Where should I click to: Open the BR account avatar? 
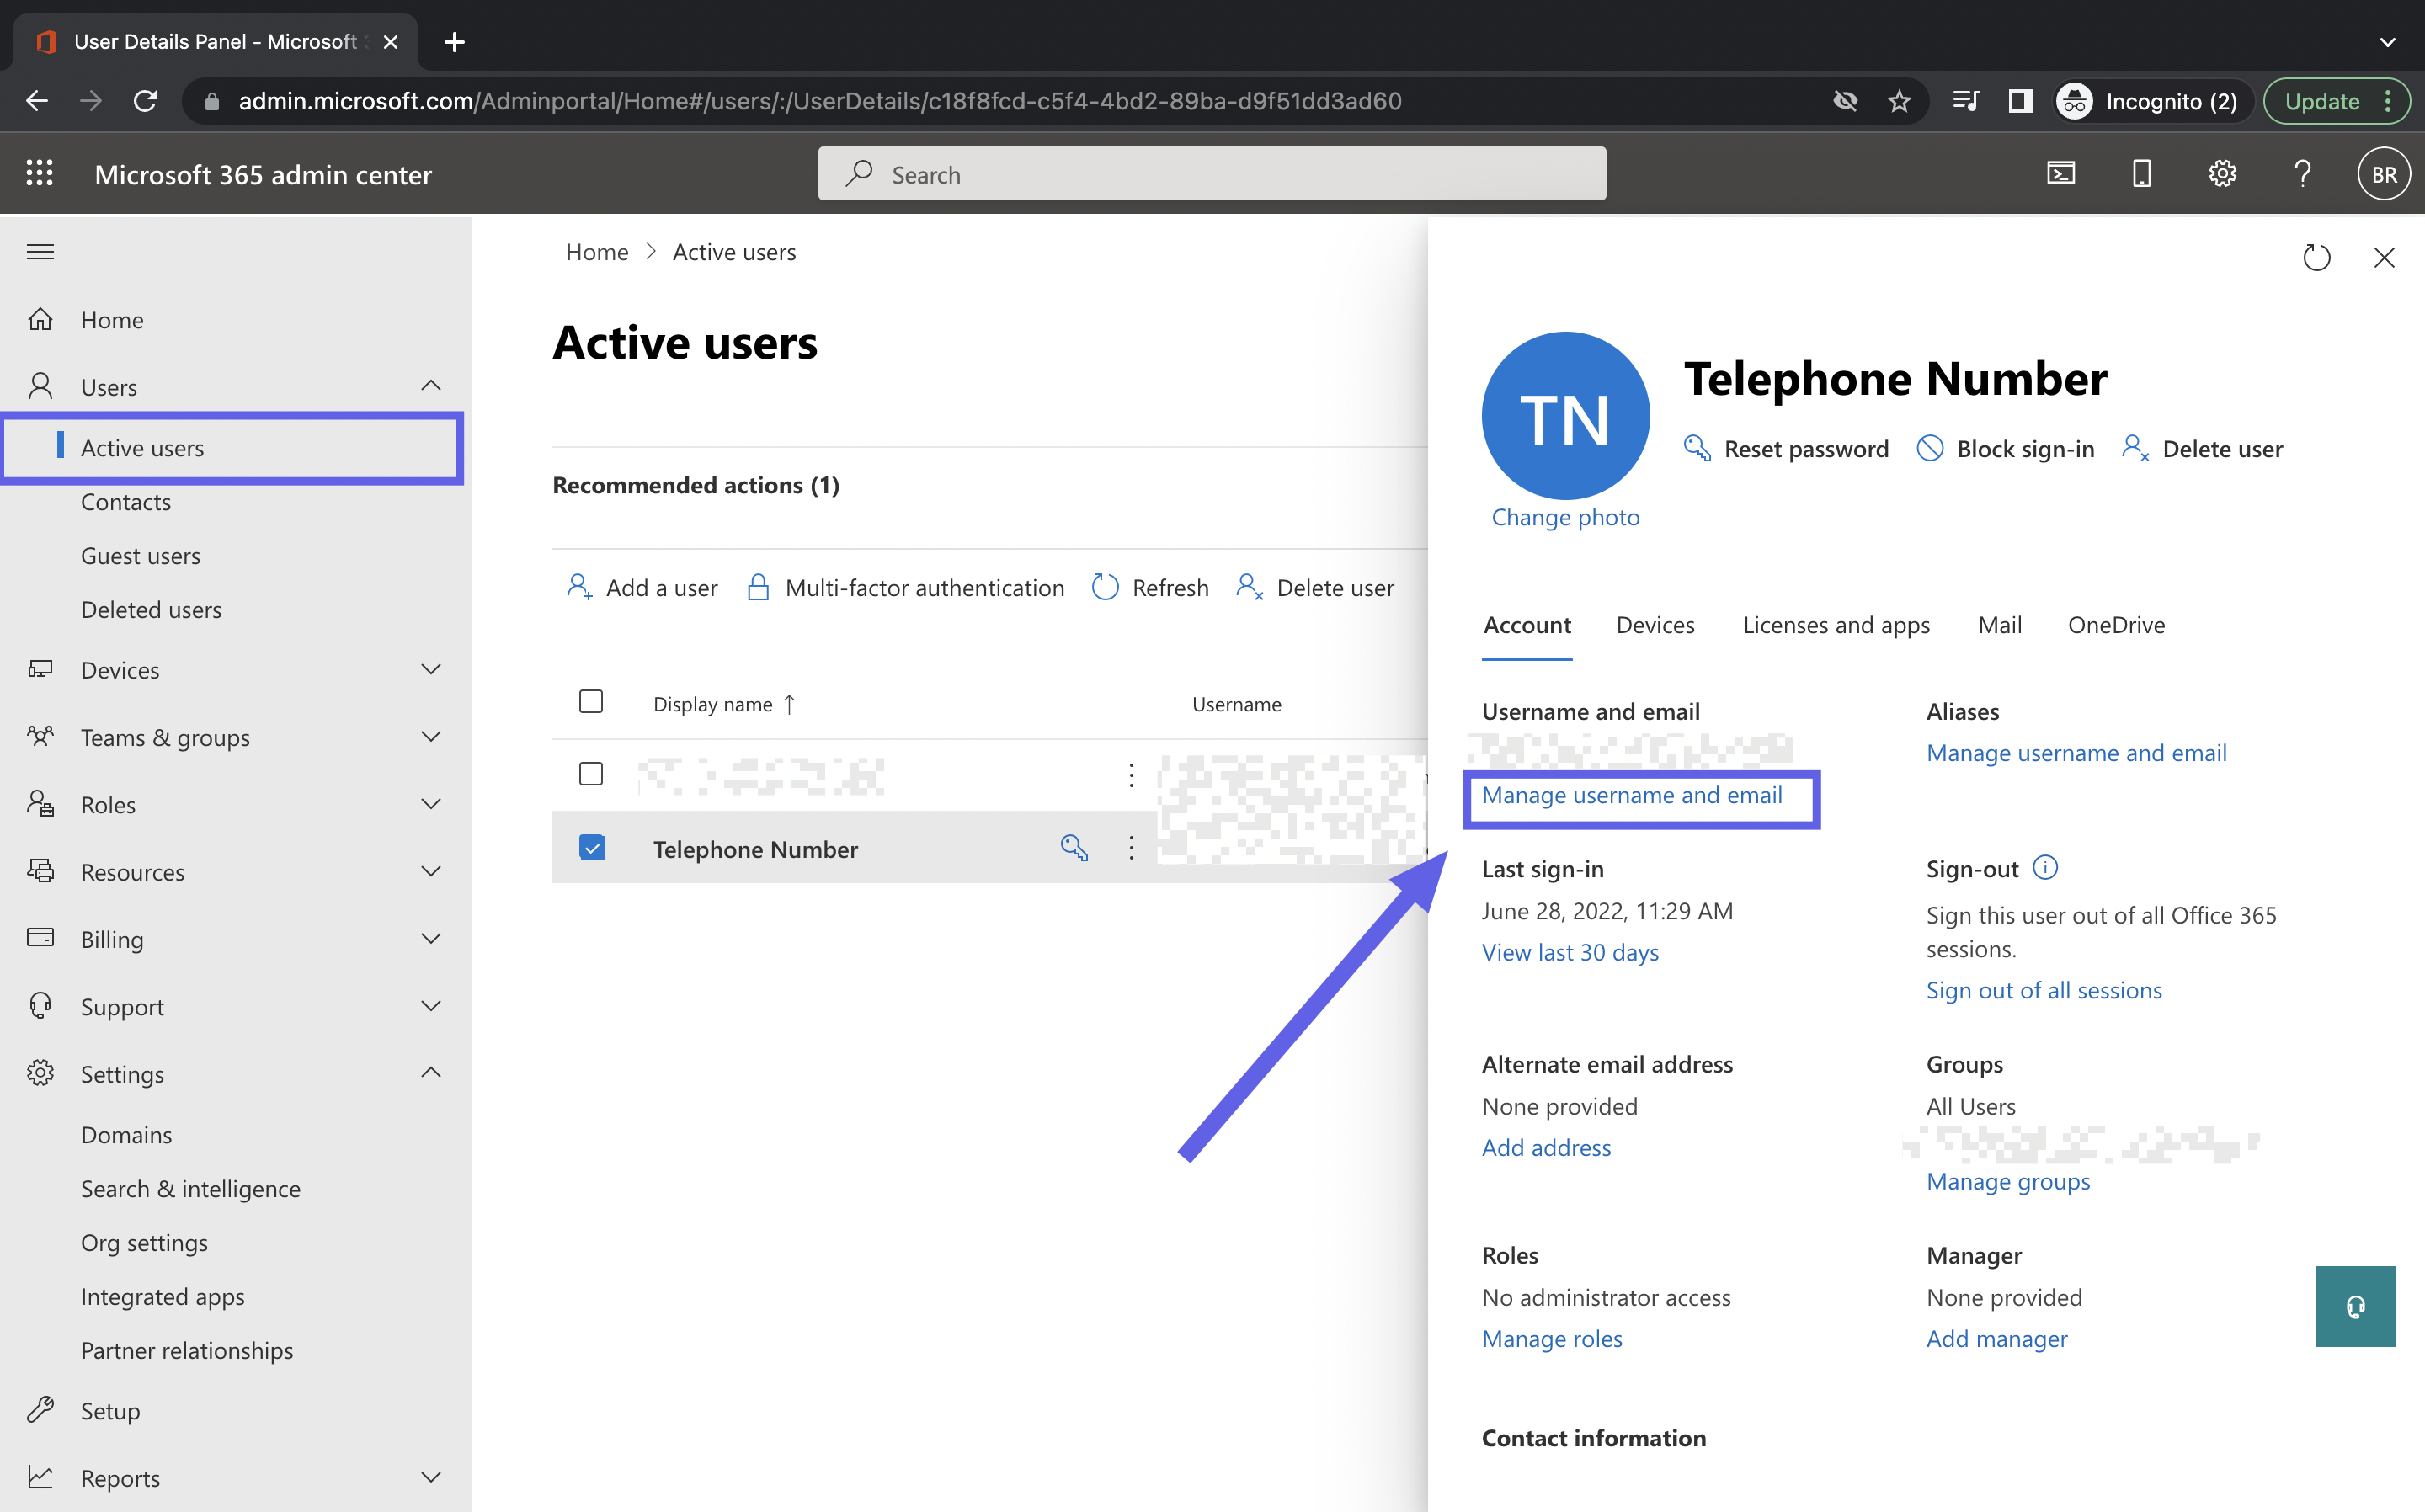(x=2384, y=174)
